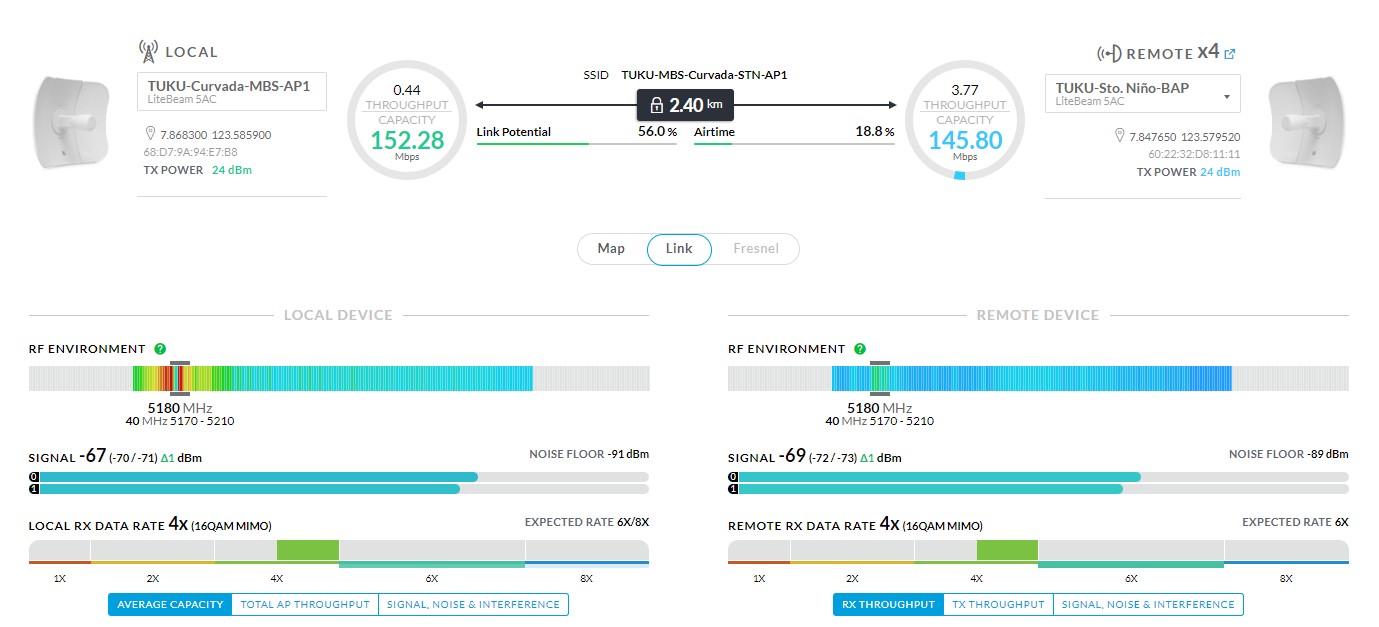Click the local 5180 MHz spectrum marker

[x=180, y=378]
